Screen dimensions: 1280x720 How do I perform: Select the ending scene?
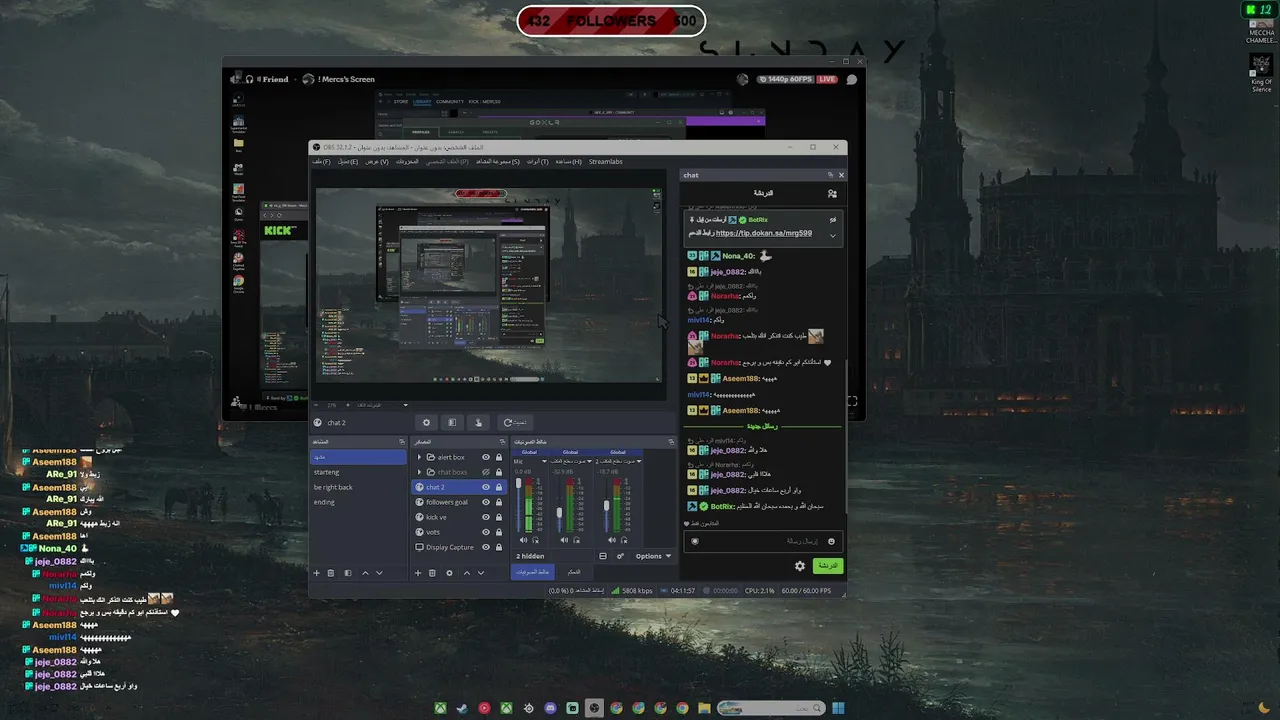pyautogui.click(x=358, y=502)
